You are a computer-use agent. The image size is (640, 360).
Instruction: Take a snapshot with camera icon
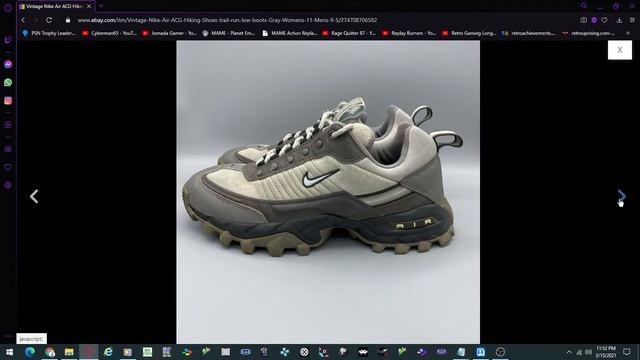click(583, 20)
